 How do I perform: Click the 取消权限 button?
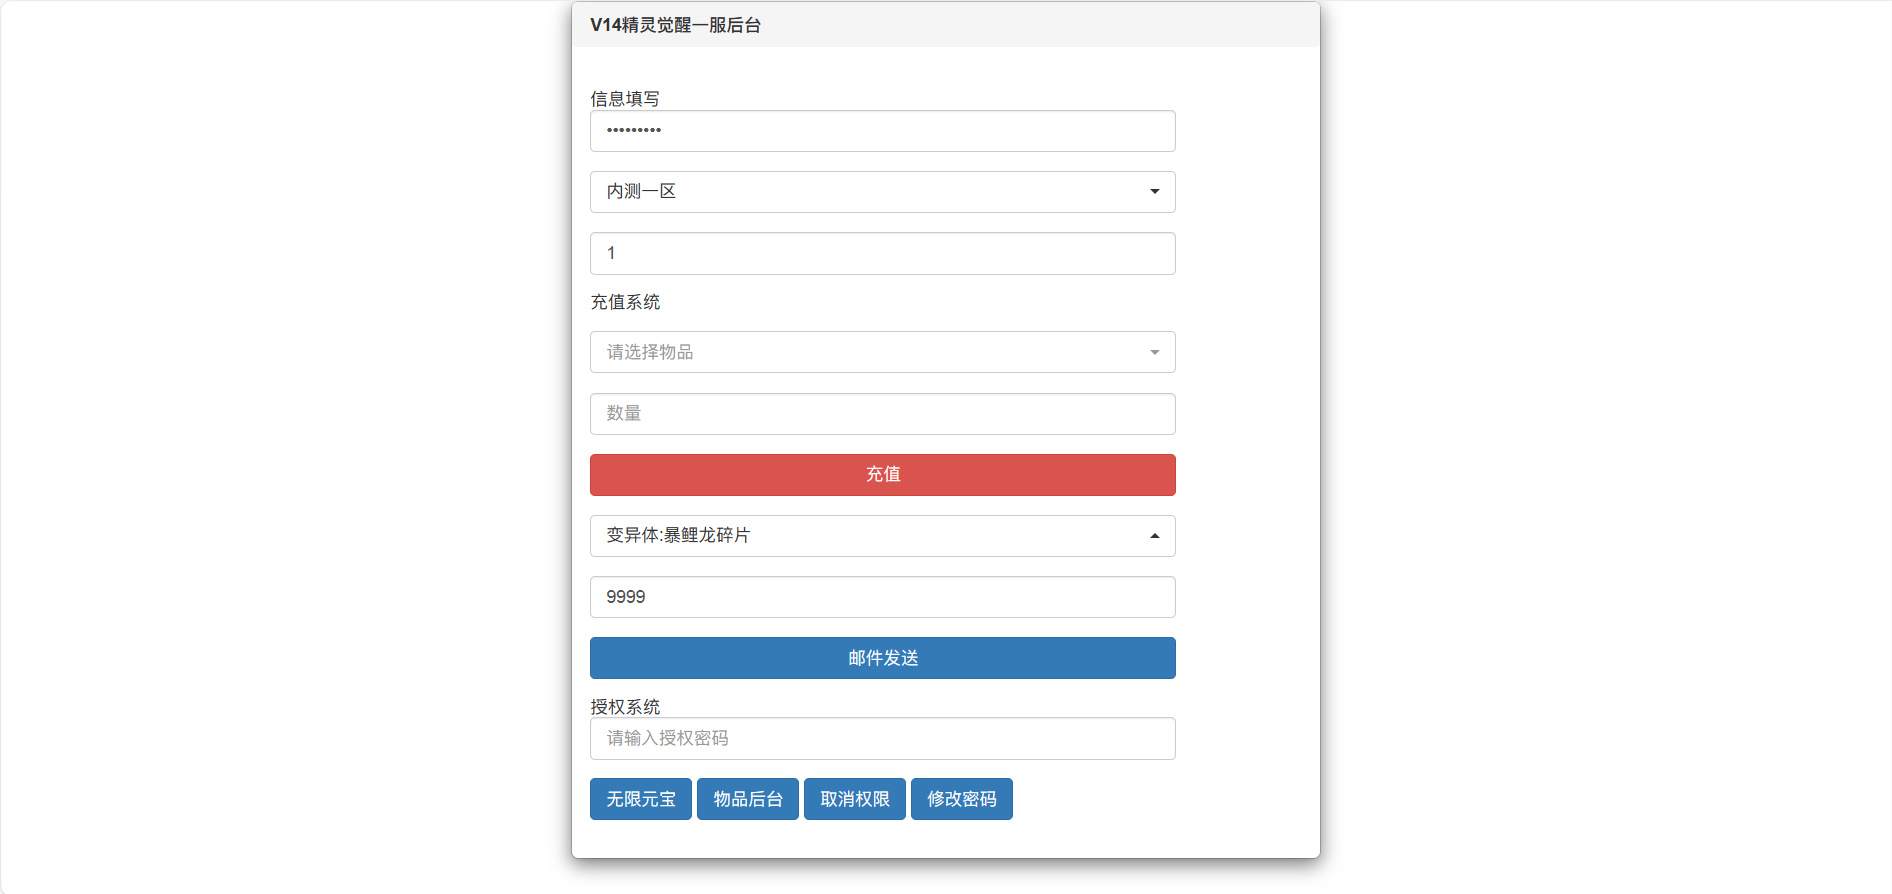coord(854,799)
